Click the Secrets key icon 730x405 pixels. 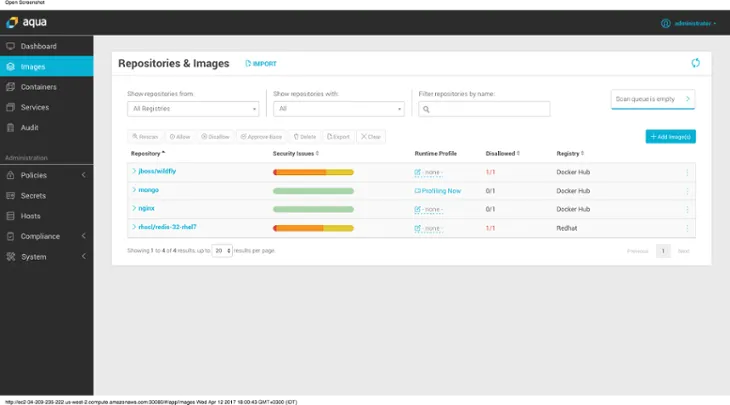click(x=10, y=196)
